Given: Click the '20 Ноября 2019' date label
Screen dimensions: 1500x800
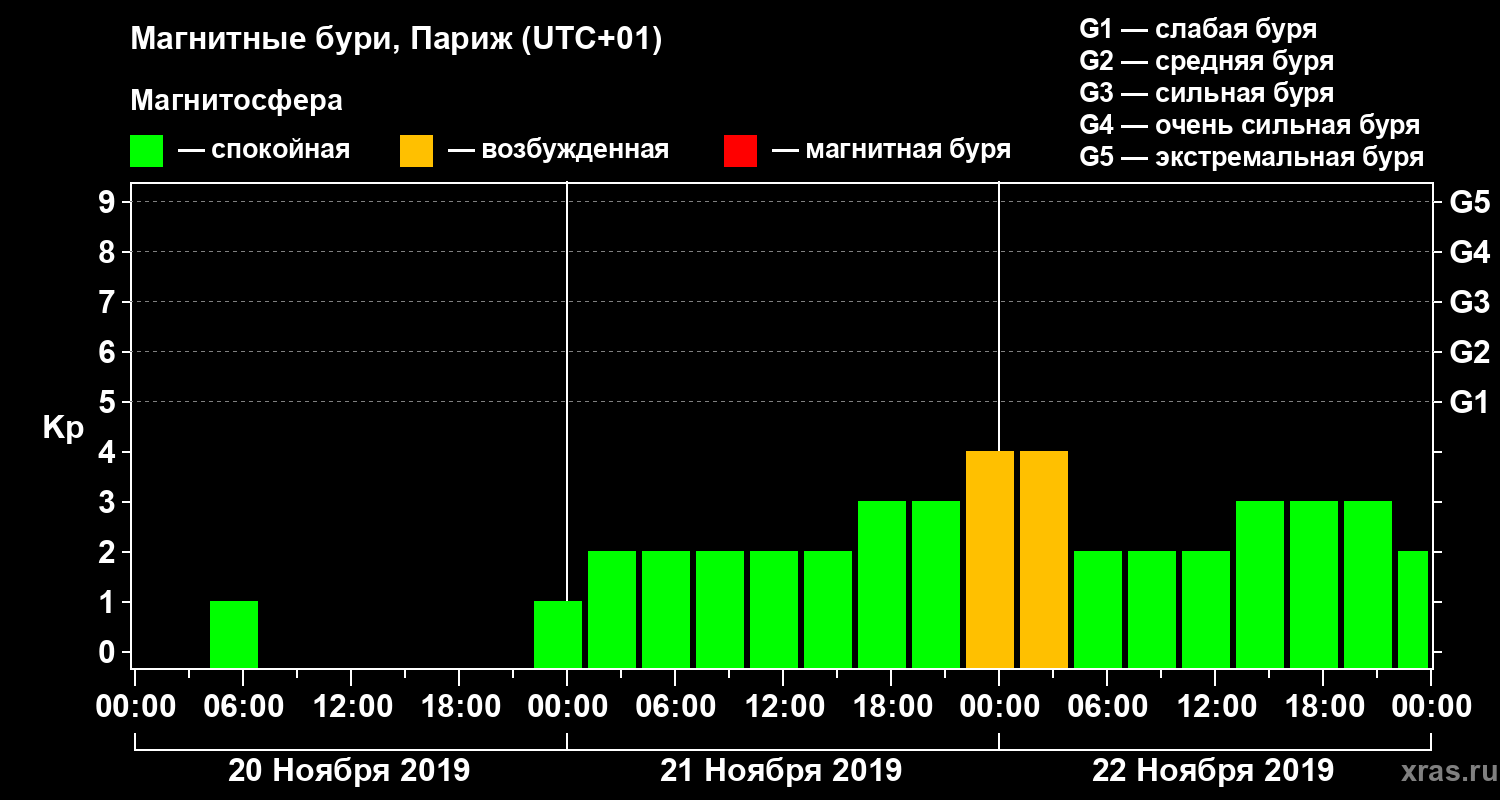Looking at the screenshot, I should [x=349, y=770].
